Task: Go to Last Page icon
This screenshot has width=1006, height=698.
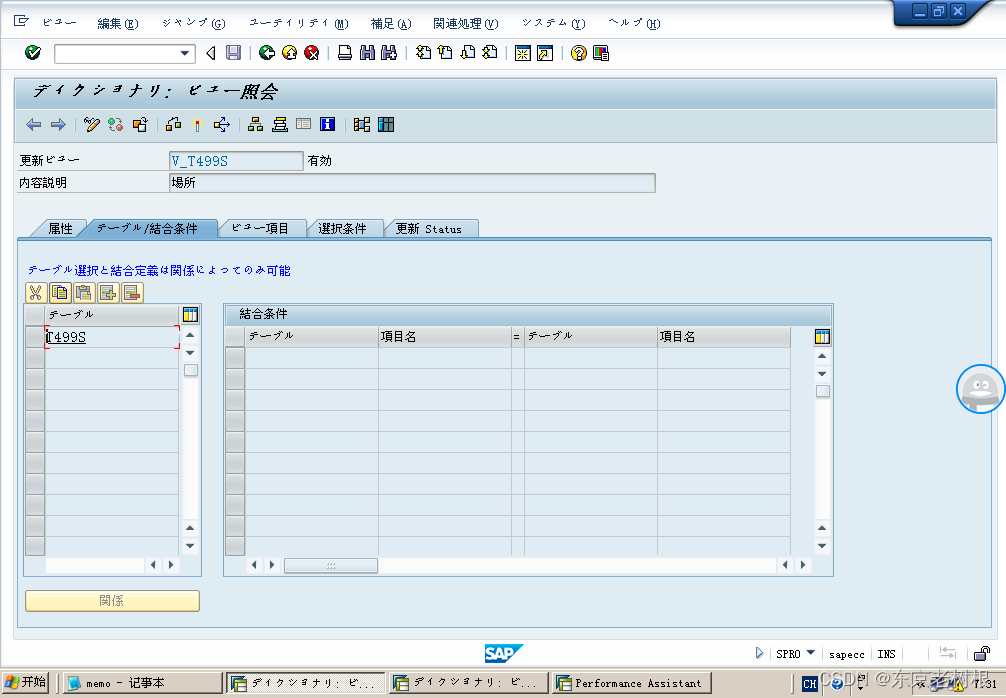Action: tap(490, 53)
